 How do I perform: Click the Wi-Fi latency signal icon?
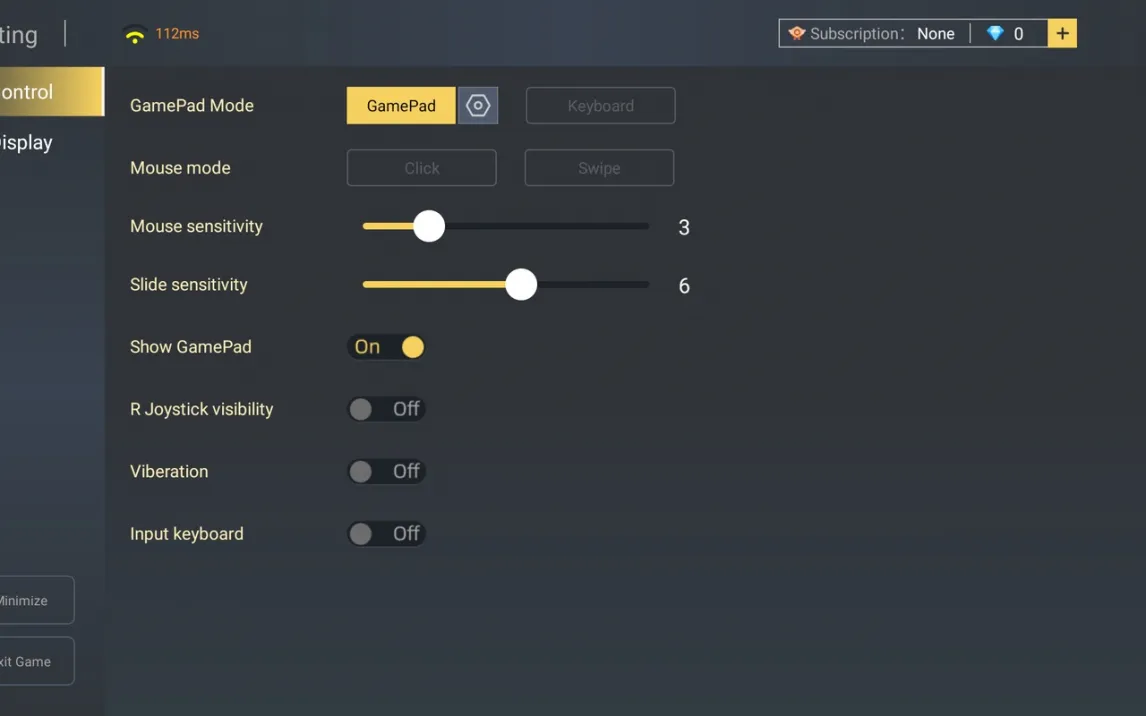[x=135, y=35]
